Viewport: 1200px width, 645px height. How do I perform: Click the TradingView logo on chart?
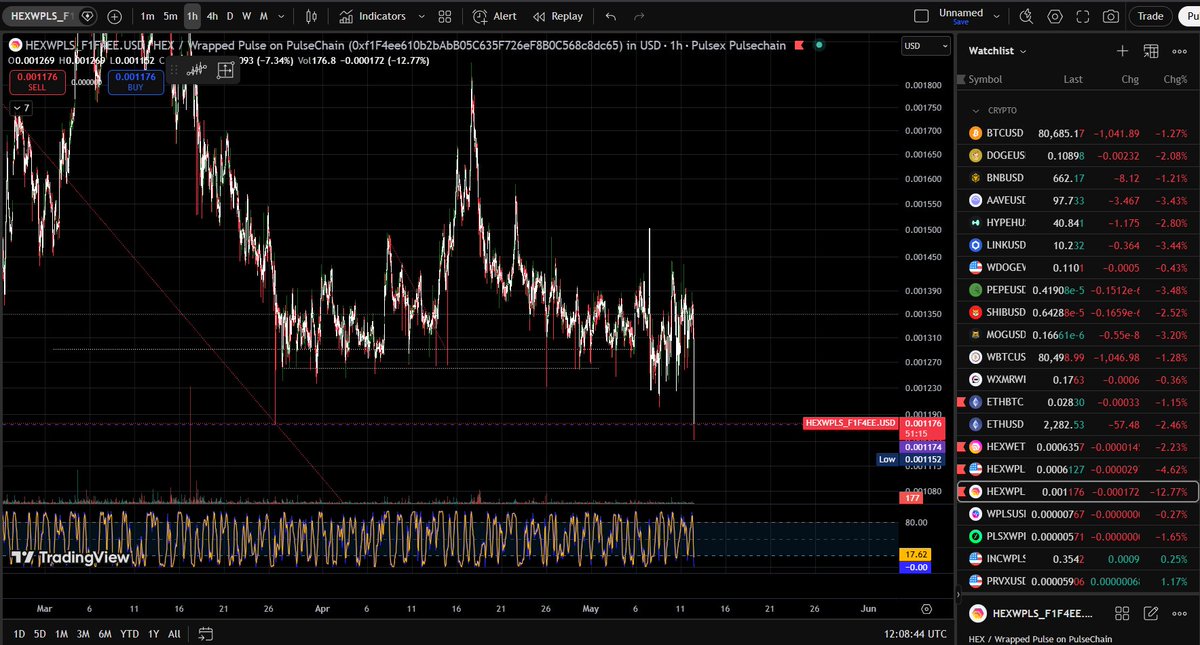coord(70,558)
